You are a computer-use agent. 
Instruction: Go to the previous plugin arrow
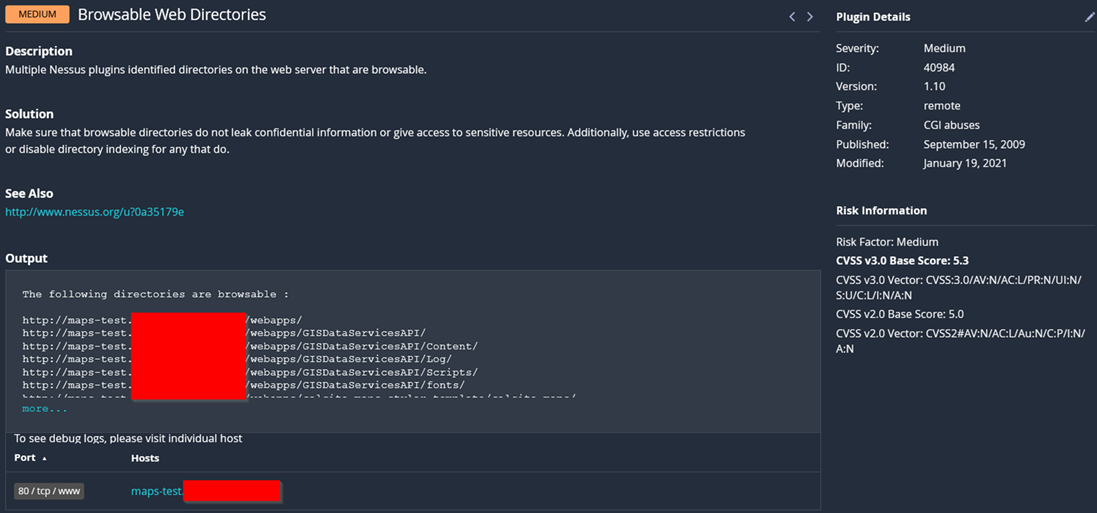792,17
